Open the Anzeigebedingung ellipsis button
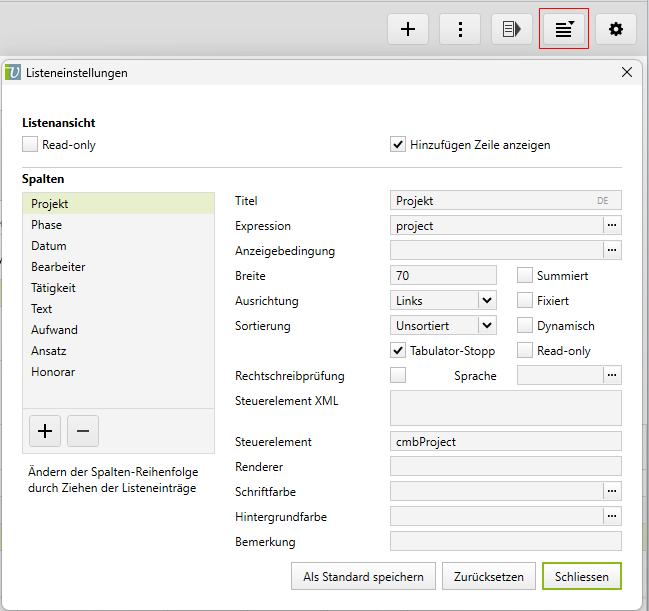The width and height of the screenshot is (649, 611). click(612, 250)
